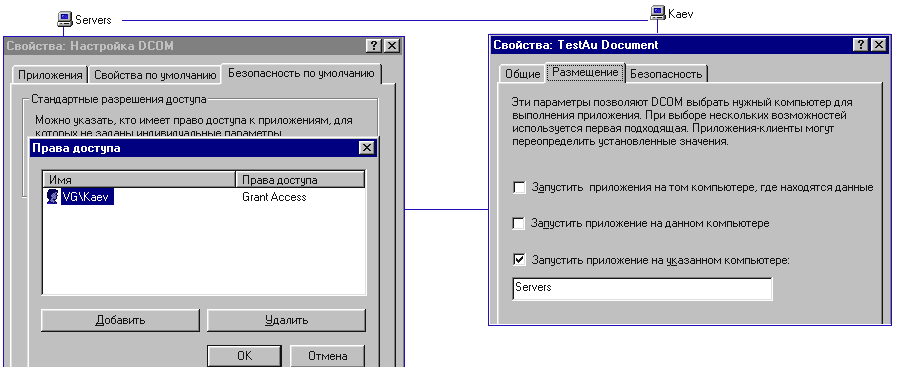The image size is (908, 367).
Task: Click the Удалить button
Action: (286, 320)
